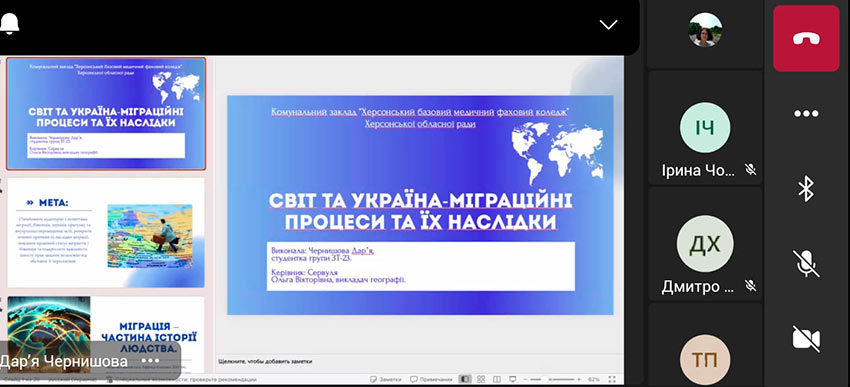
Task: Click title line 'ПРОЦЕСИ ТА ЇХ НАСЛІДКИ'
Action: click(421, 222)
